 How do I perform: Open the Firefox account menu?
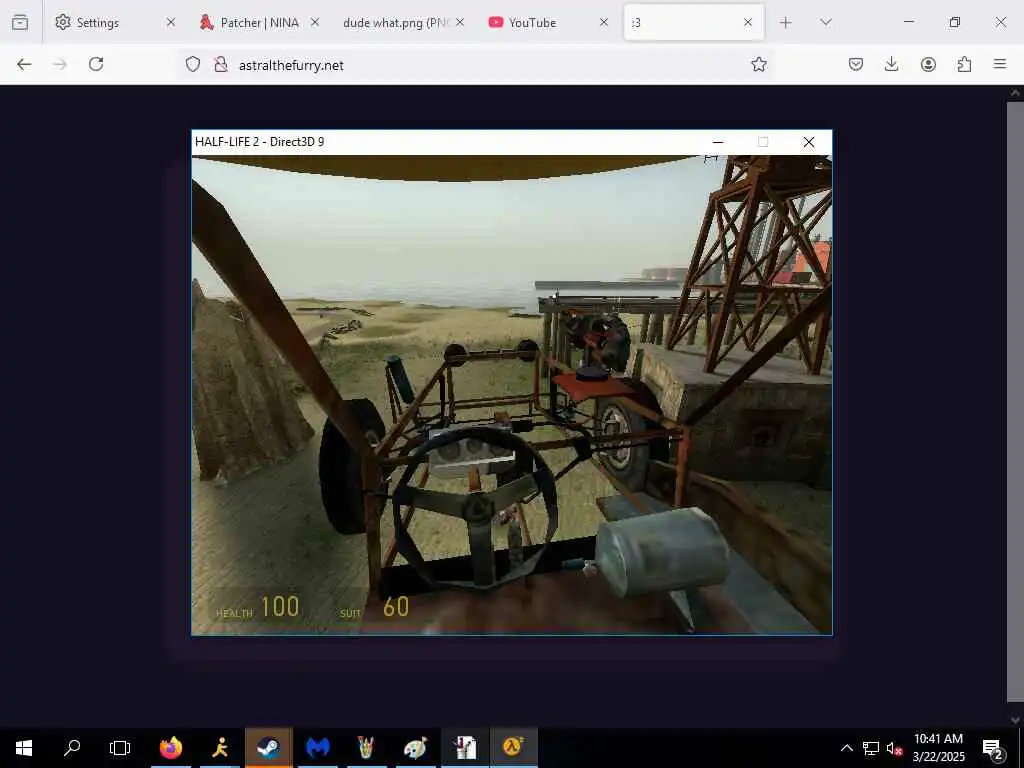tap(928, 64)
